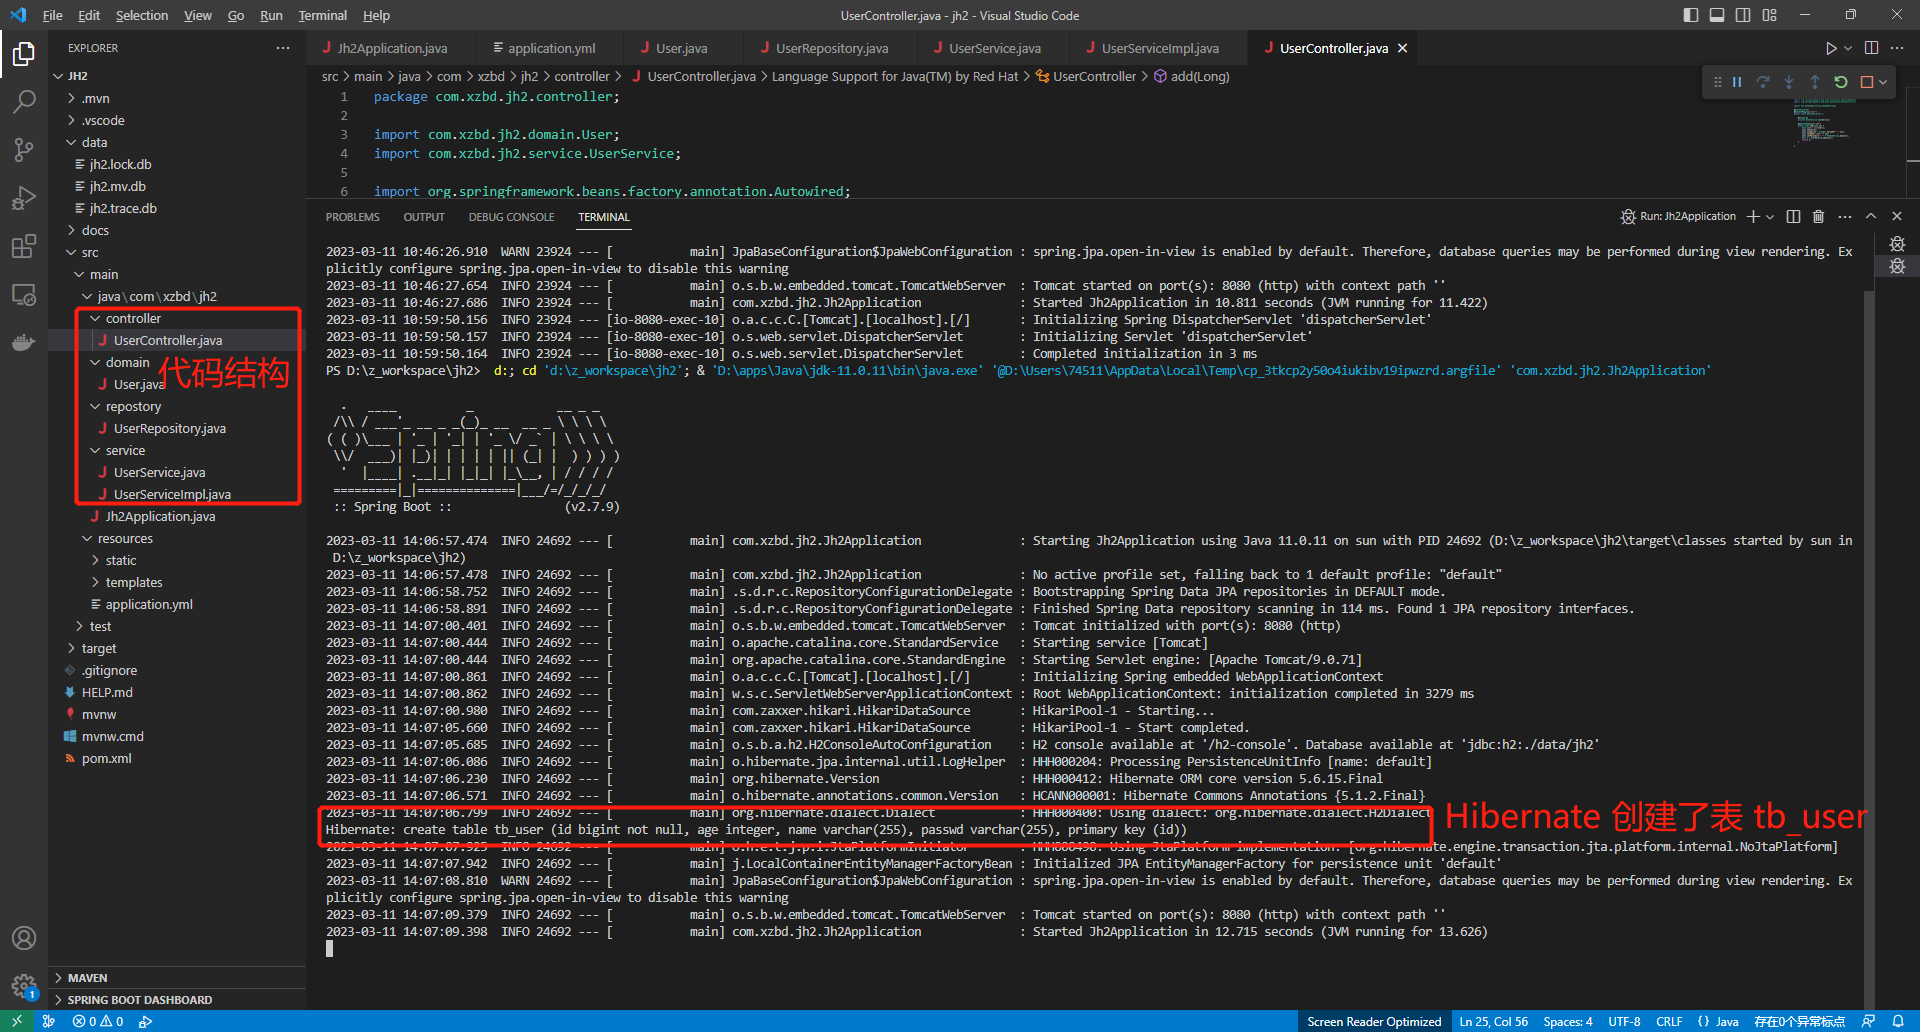Collapse the resources folder
The height and width of the screenshot is (1032, 1920).
pos(177,538)
